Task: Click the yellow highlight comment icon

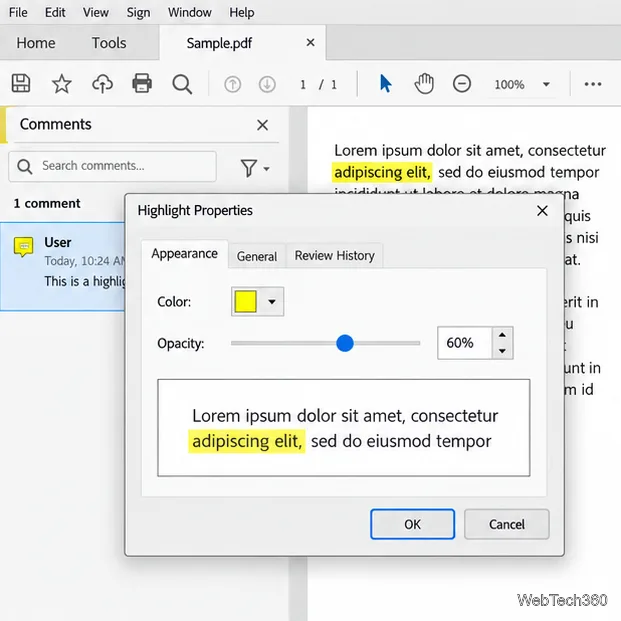Action: (x=23, y=247)
